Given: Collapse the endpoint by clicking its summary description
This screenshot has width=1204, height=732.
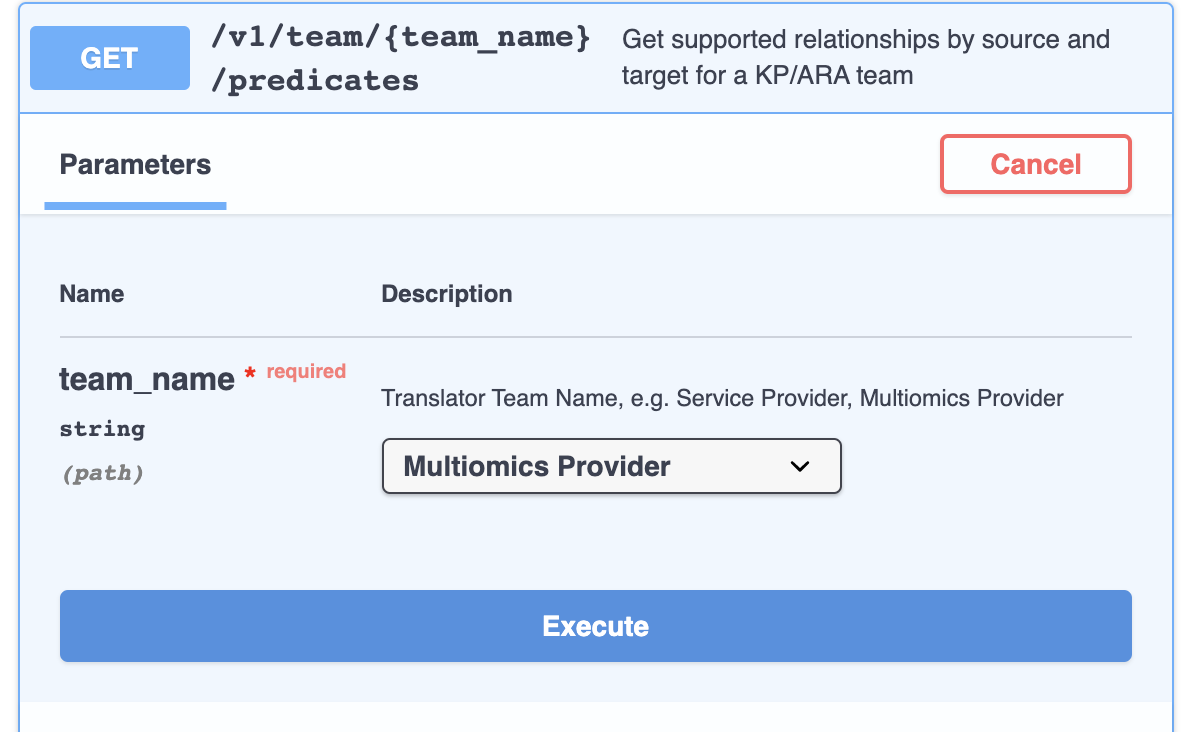Looking at the screenshot, I should point(866,55).
